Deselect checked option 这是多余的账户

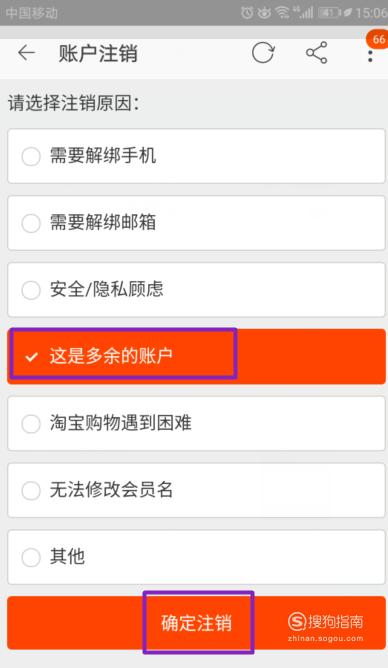coord(196,357)
